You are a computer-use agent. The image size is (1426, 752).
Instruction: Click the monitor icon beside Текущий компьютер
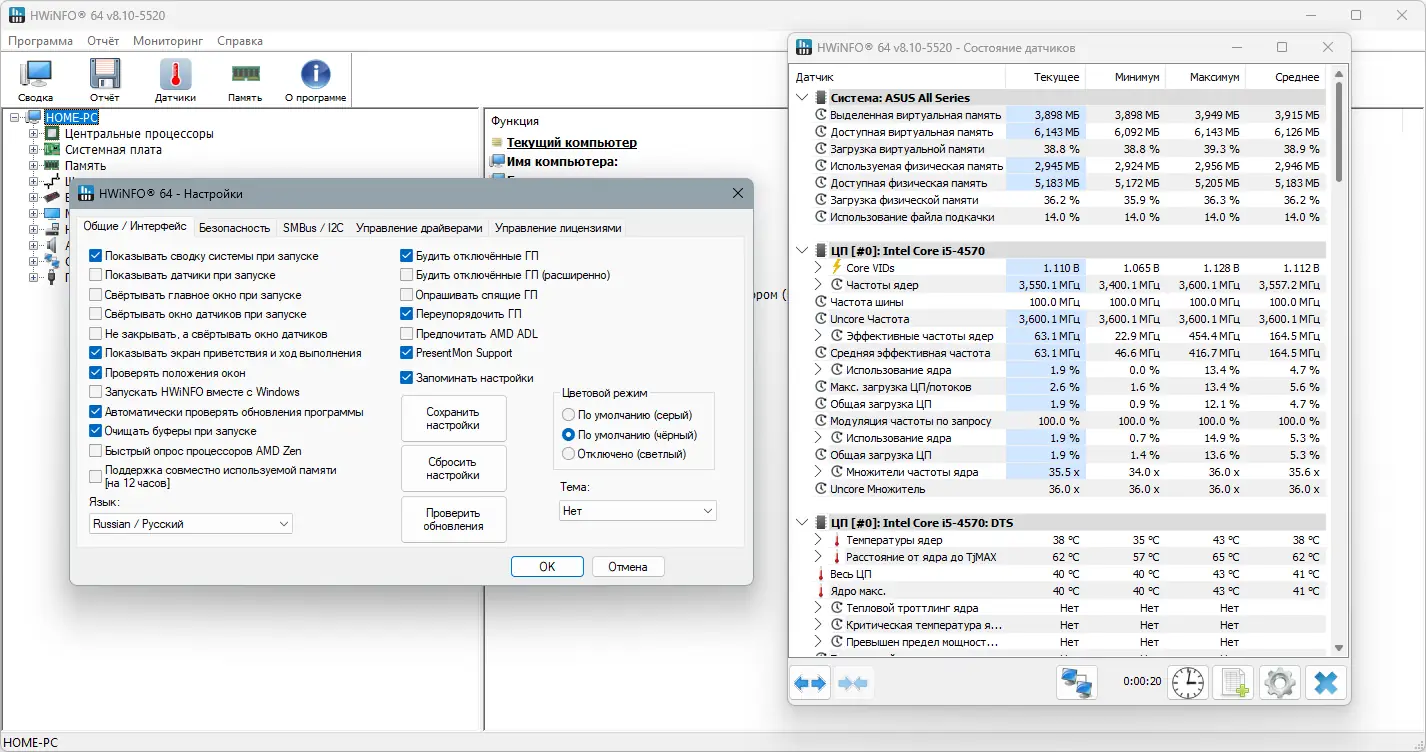point(497,143)
